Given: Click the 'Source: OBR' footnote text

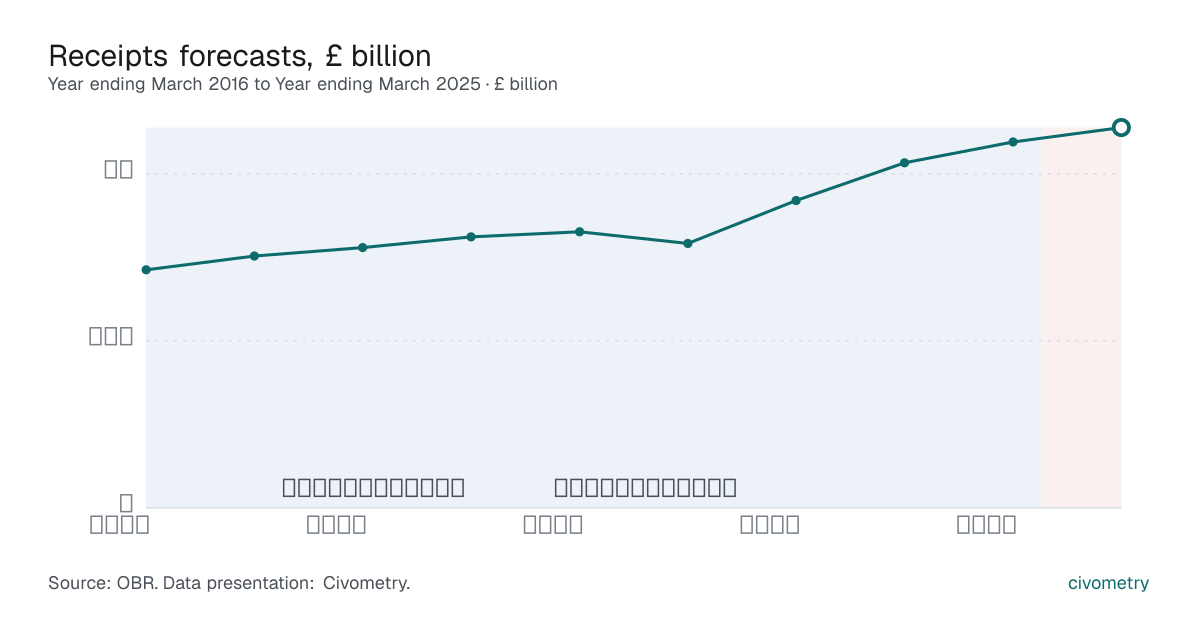Looking at the screenshot, I should click(229, 583).
